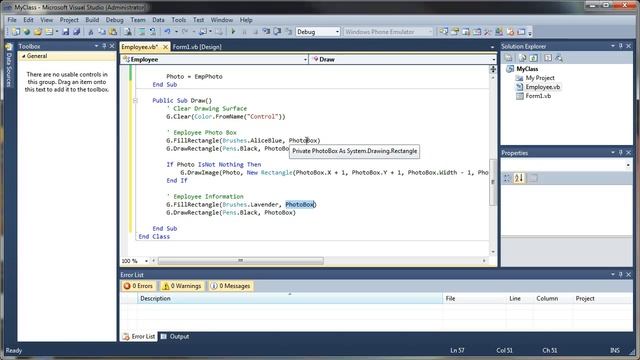The height and width of the screenshot is (360, 640).
Task: Click the Find in Files icon
Action: [128, 32]
